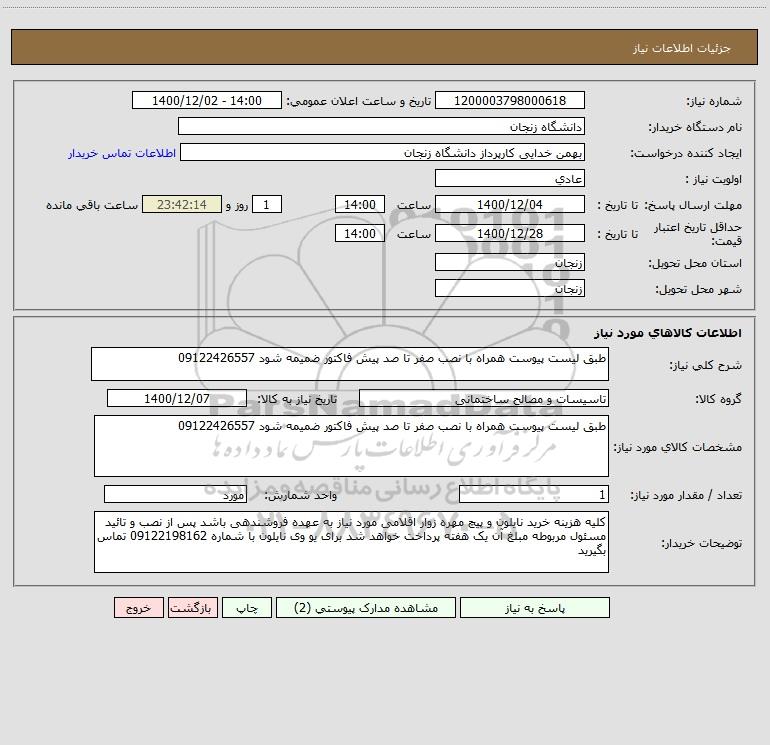Click the توضیحات خریدار notes text area
This screenshot has height=745, width=770.
[351, 542]
